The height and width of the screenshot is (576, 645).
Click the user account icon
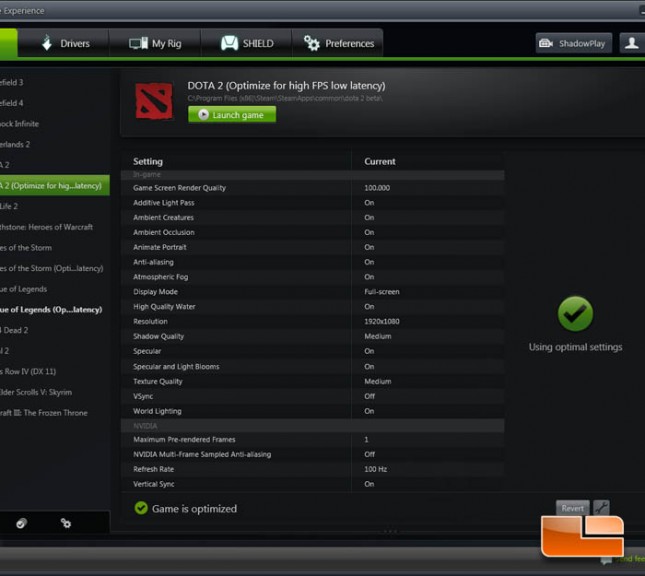click(x=631, y=43)
